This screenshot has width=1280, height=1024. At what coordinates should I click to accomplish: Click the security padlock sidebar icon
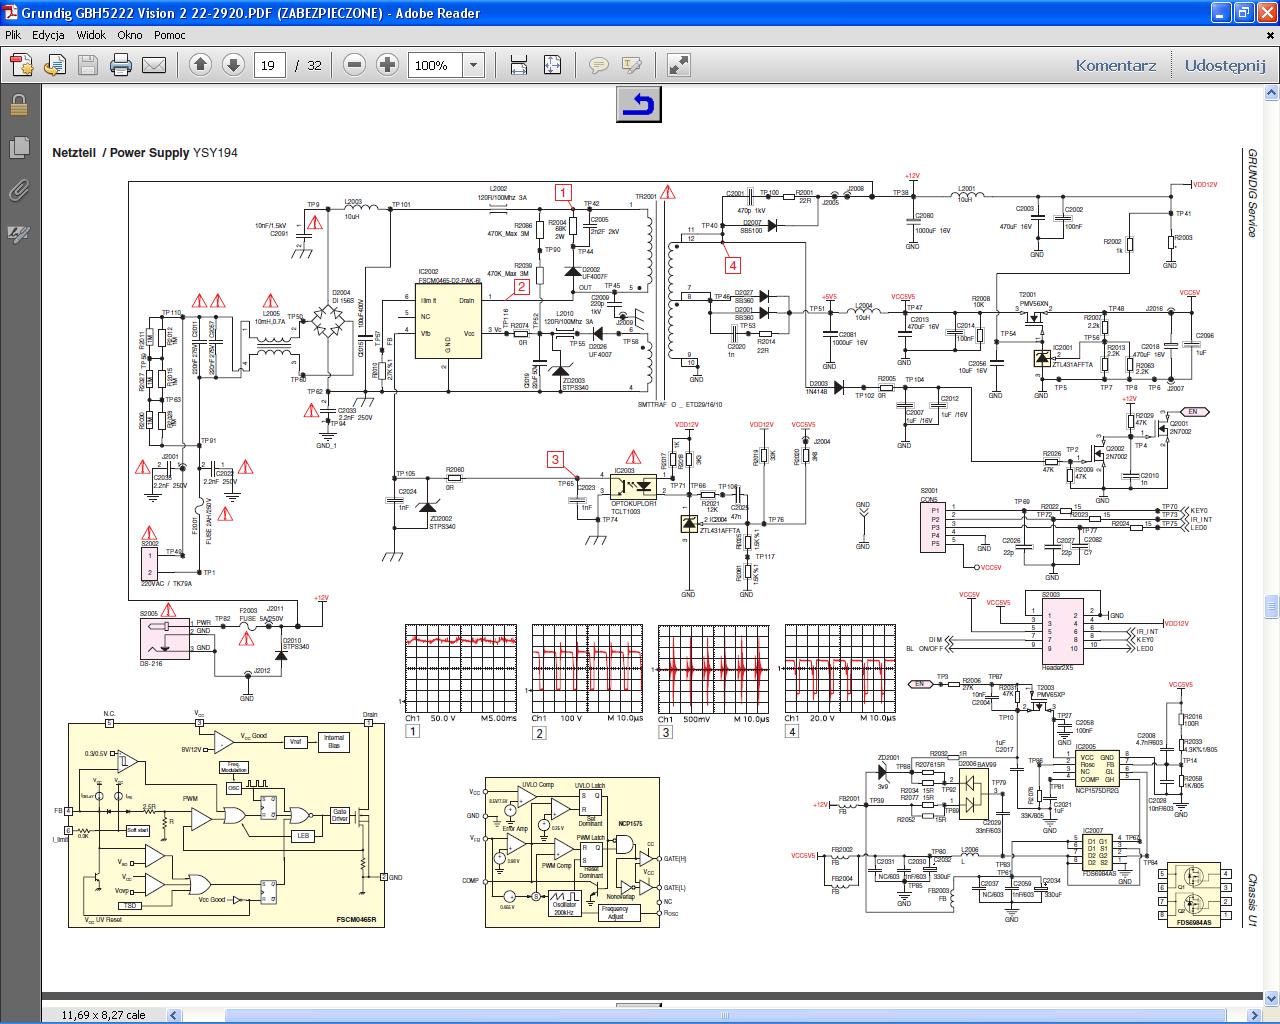tap(18, 105)
